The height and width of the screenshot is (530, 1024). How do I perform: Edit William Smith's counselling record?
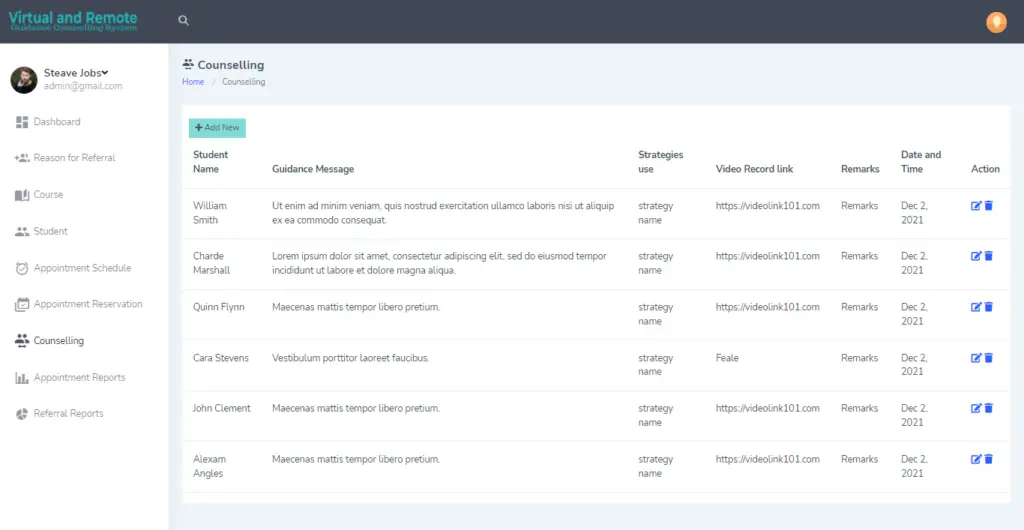click(x=976, y=206)
